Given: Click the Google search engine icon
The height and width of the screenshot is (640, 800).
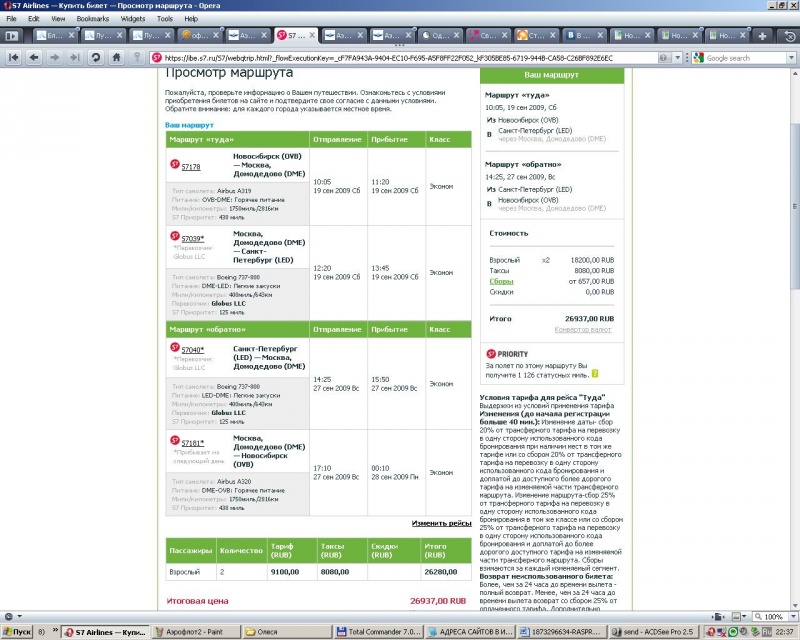Looking at the screenshot, I should coord(698,58).
